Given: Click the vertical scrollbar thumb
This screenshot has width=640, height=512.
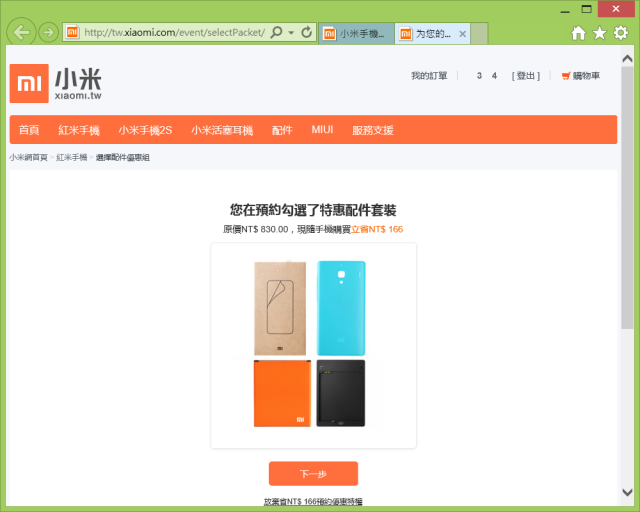Looking at the screenshot, I should click(x=627, y=198).
